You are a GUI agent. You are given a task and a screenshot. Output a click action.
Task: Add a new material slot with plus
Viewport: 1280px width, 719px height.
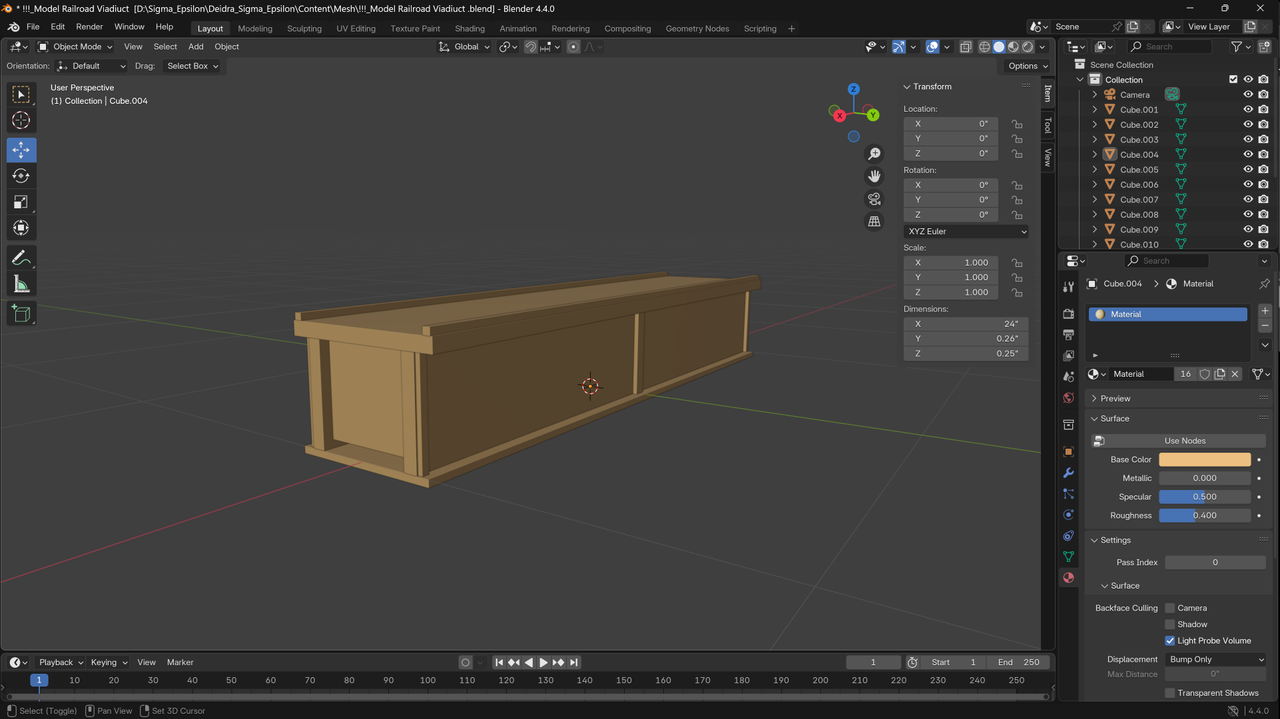click(x=1265, y=311)
